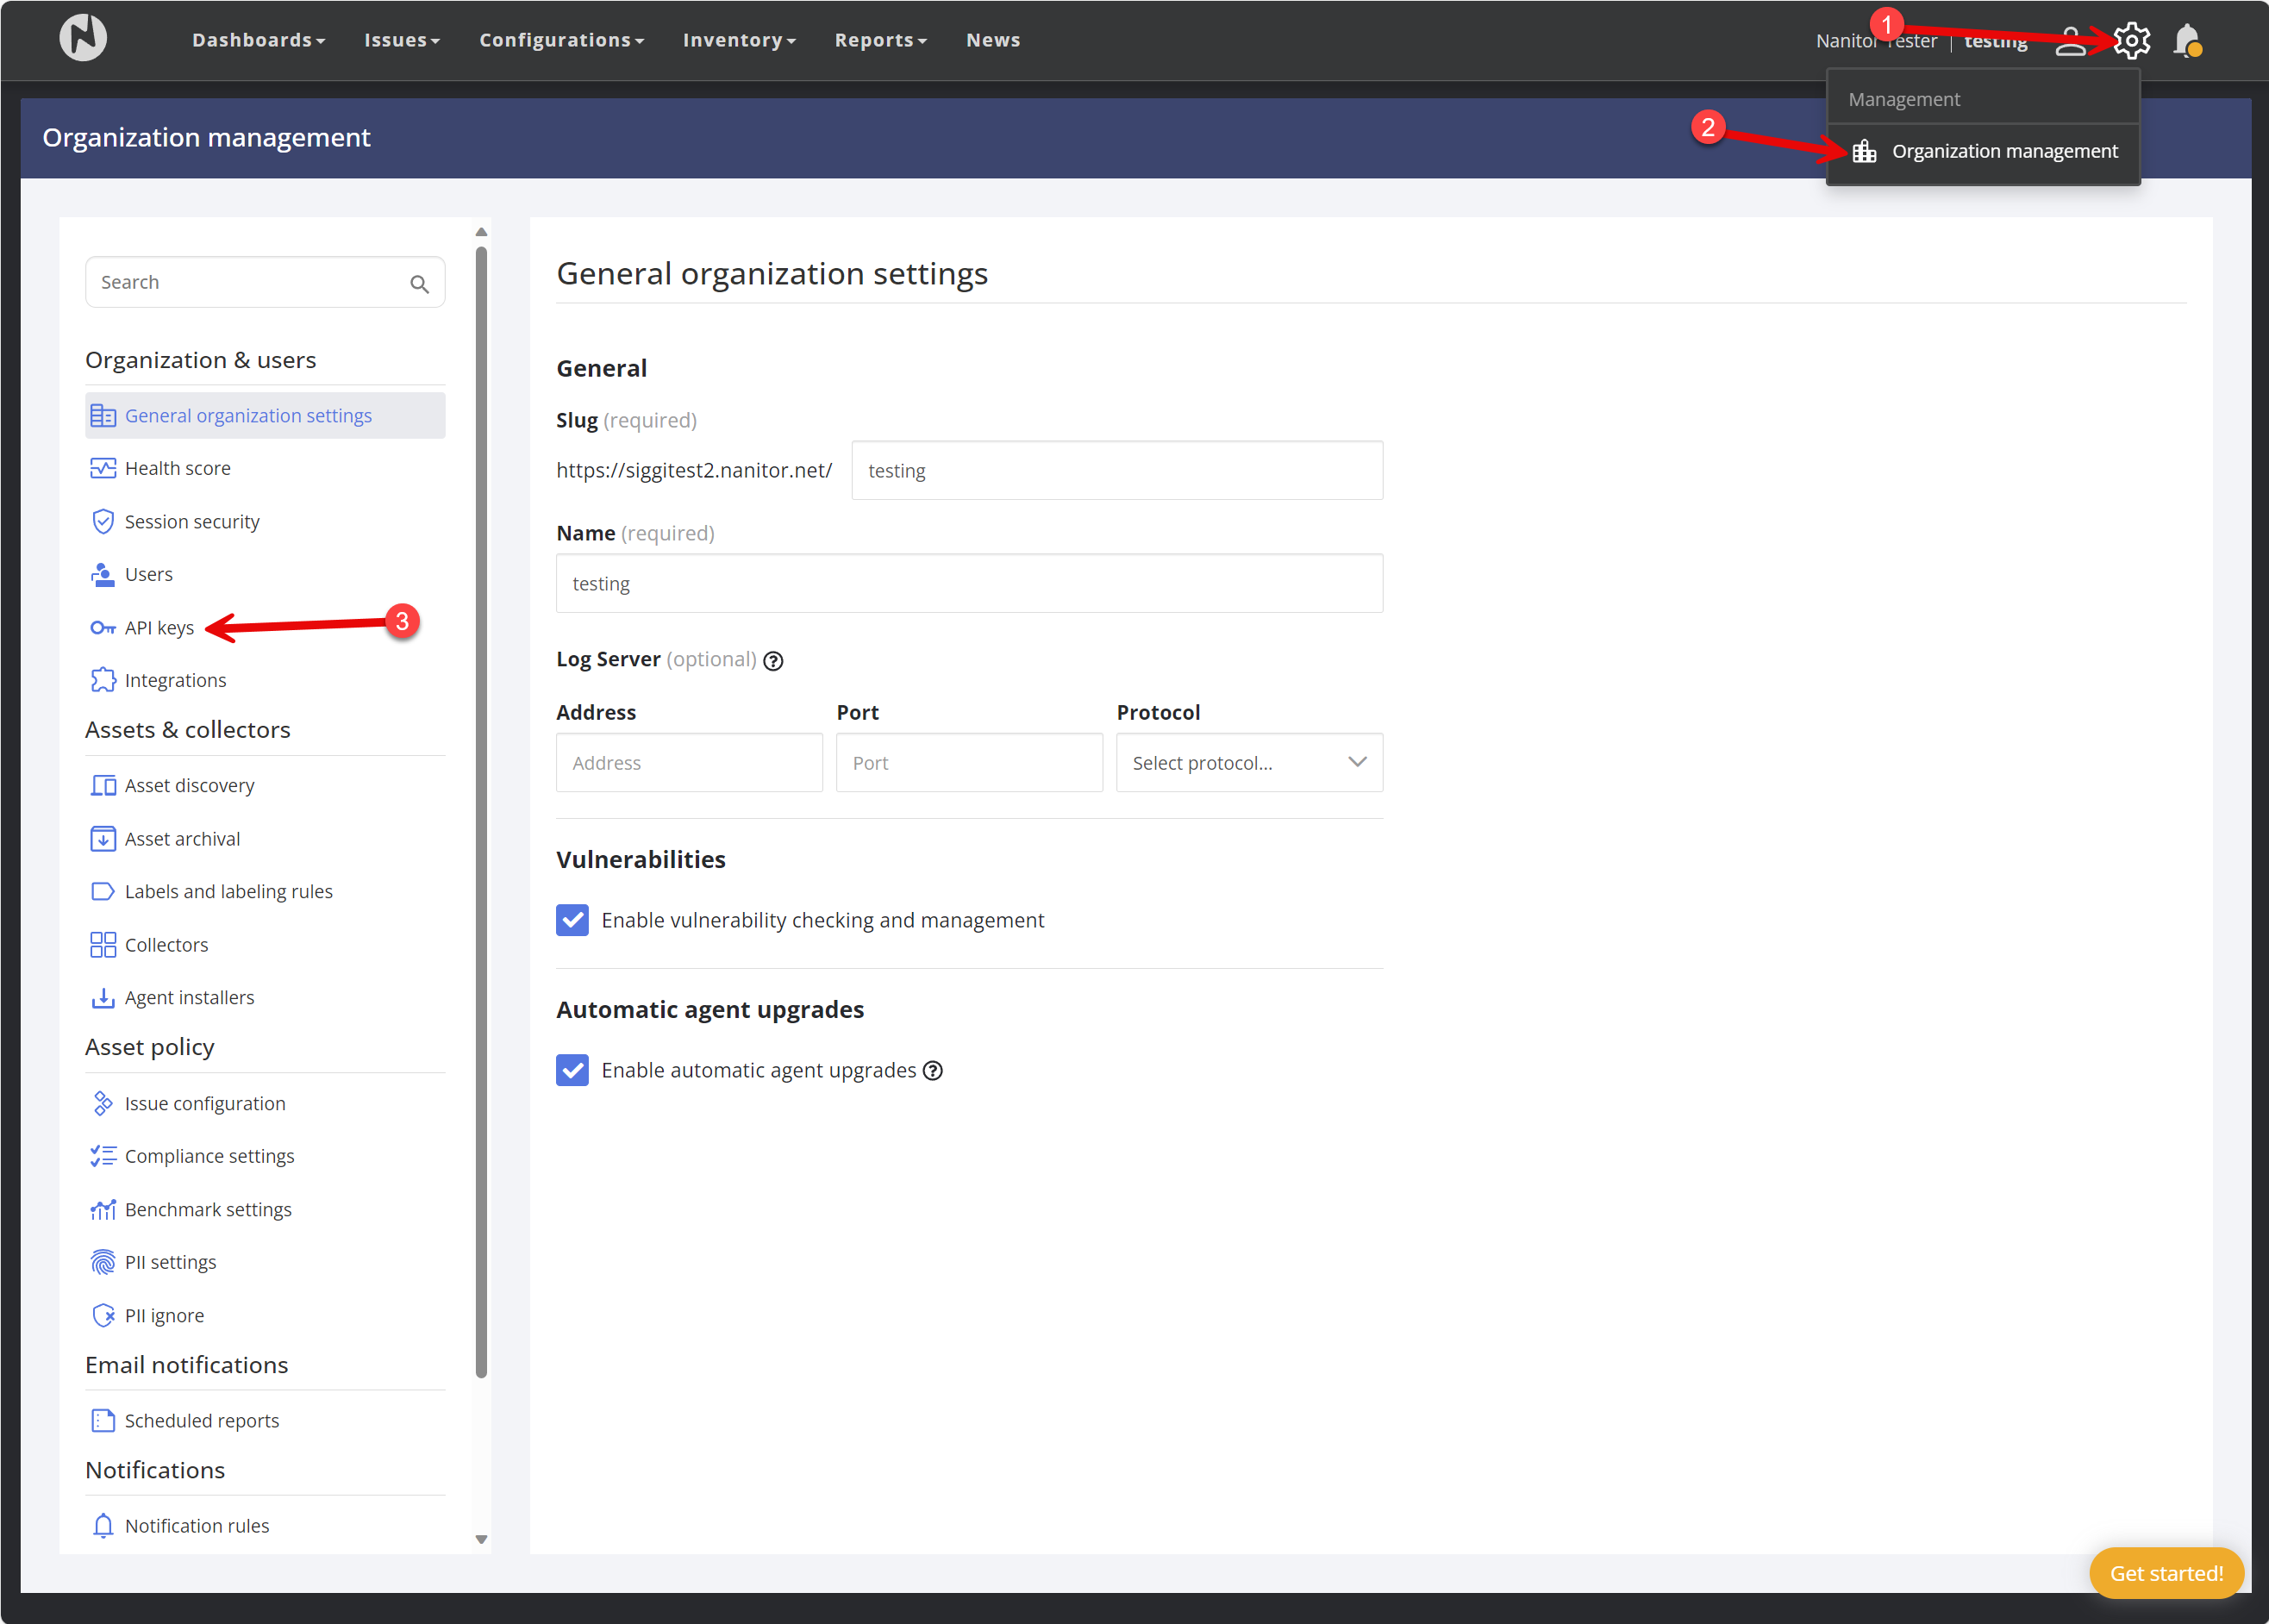2269x1624 pixels.
Task: Click the Log Server help icon
Action: (x=773, y=661)
